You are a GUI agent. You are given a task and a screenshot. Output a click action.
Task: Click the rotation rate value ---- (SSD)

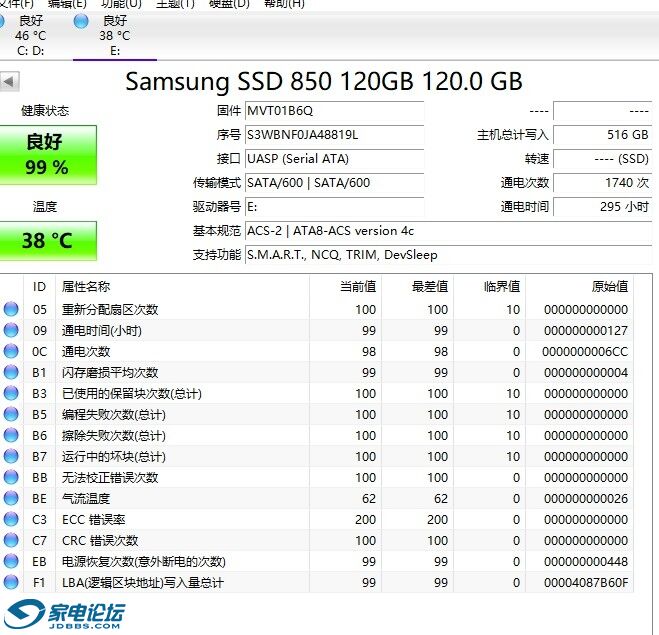[602, 159]
